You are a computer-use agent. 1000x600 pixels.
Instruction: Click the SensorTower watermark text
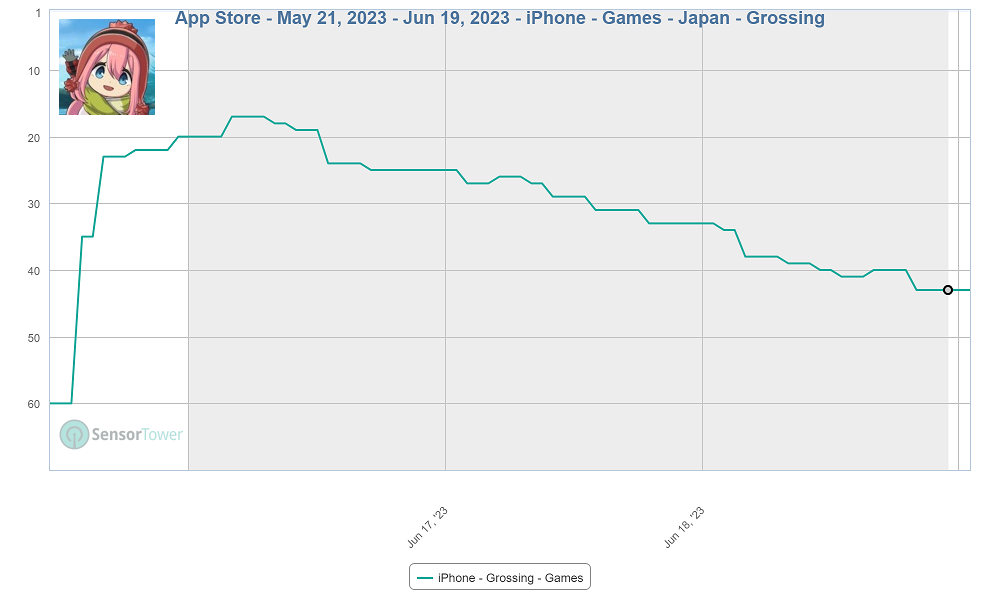click(137, 435)
